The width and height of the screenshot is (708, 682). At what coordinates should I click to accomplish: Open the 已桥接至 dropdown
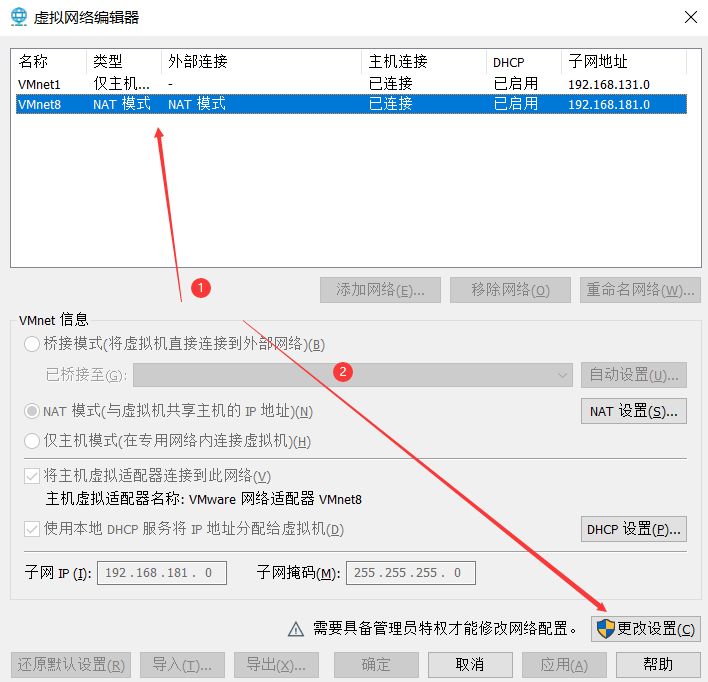353,375
